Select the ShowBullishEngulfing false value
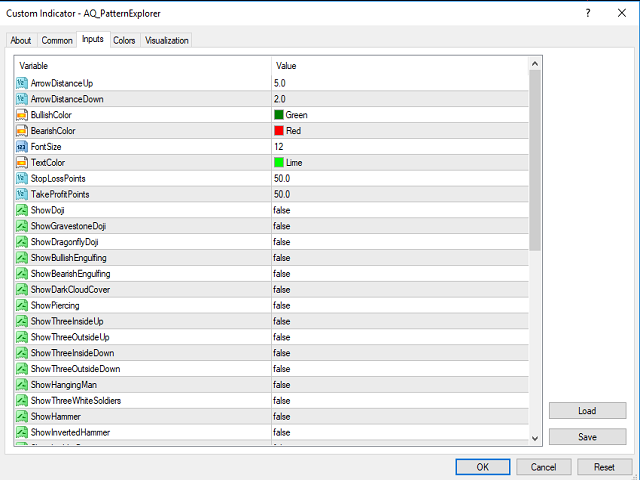Image resolution: width=640 pixels, height=480 pixels. pyautogui.click(x=282, y=258)
